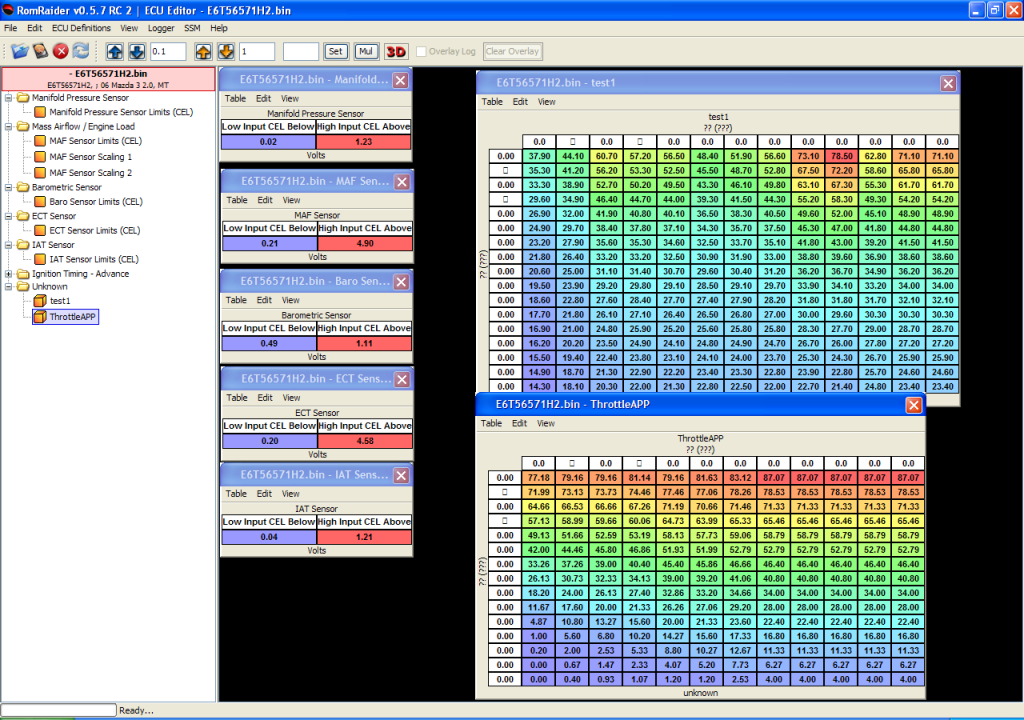Screen dimensions: 1024x720
Task: Click the Set button in toolbar
Action: [x=336, y=51]
